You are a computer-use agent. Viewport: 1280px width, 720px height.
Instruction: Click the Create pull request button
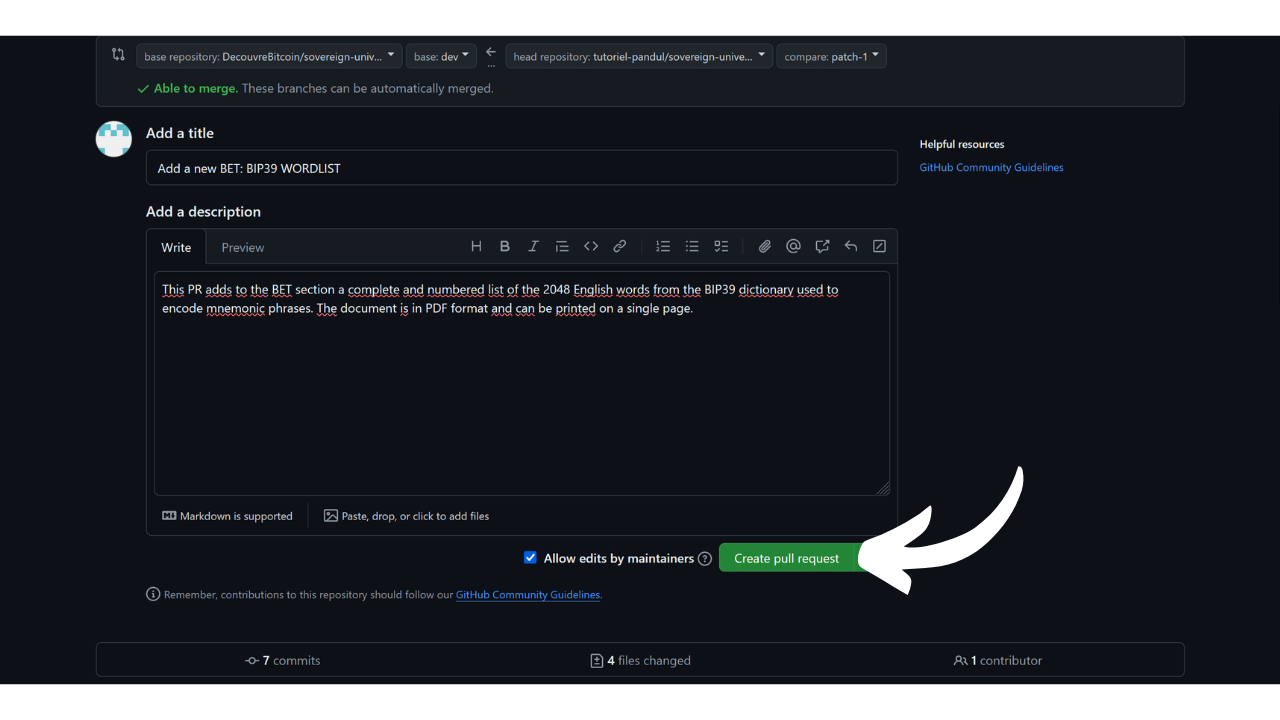(x=786, y=558)
